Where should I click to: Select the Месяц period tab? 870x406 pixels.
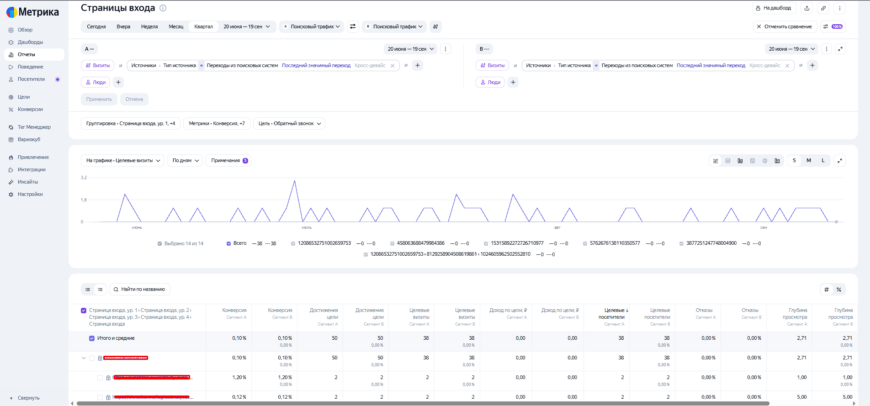click(x=176, y=26)
